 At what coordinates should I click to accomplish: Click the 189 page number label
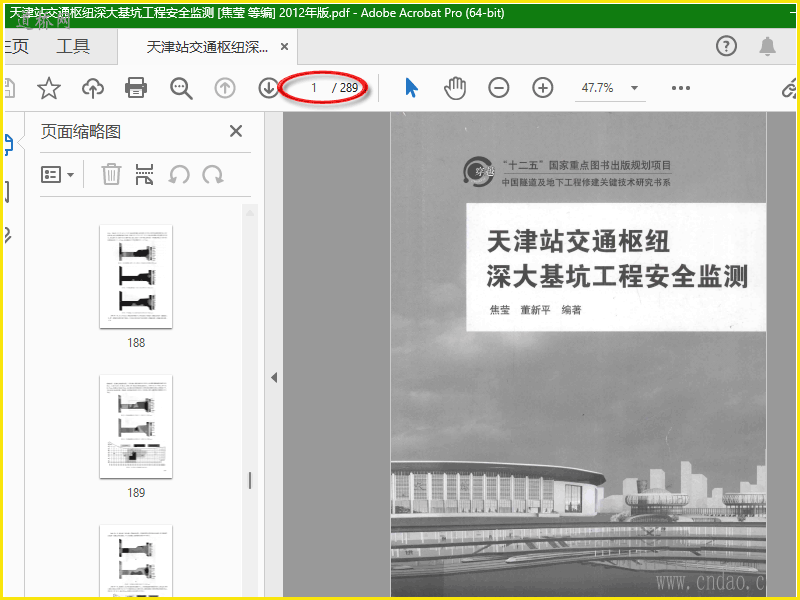136,493
